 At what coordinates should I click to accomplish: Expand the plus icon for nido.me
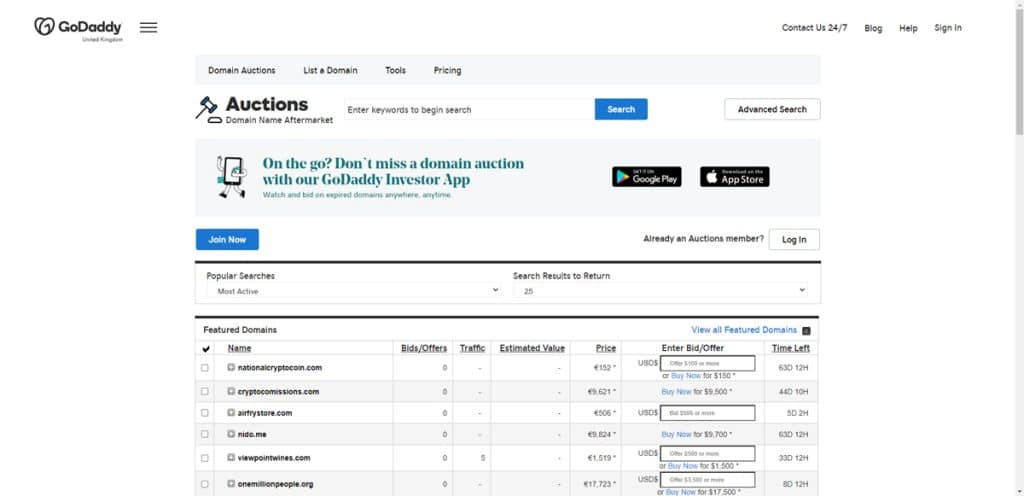[231, 434]
